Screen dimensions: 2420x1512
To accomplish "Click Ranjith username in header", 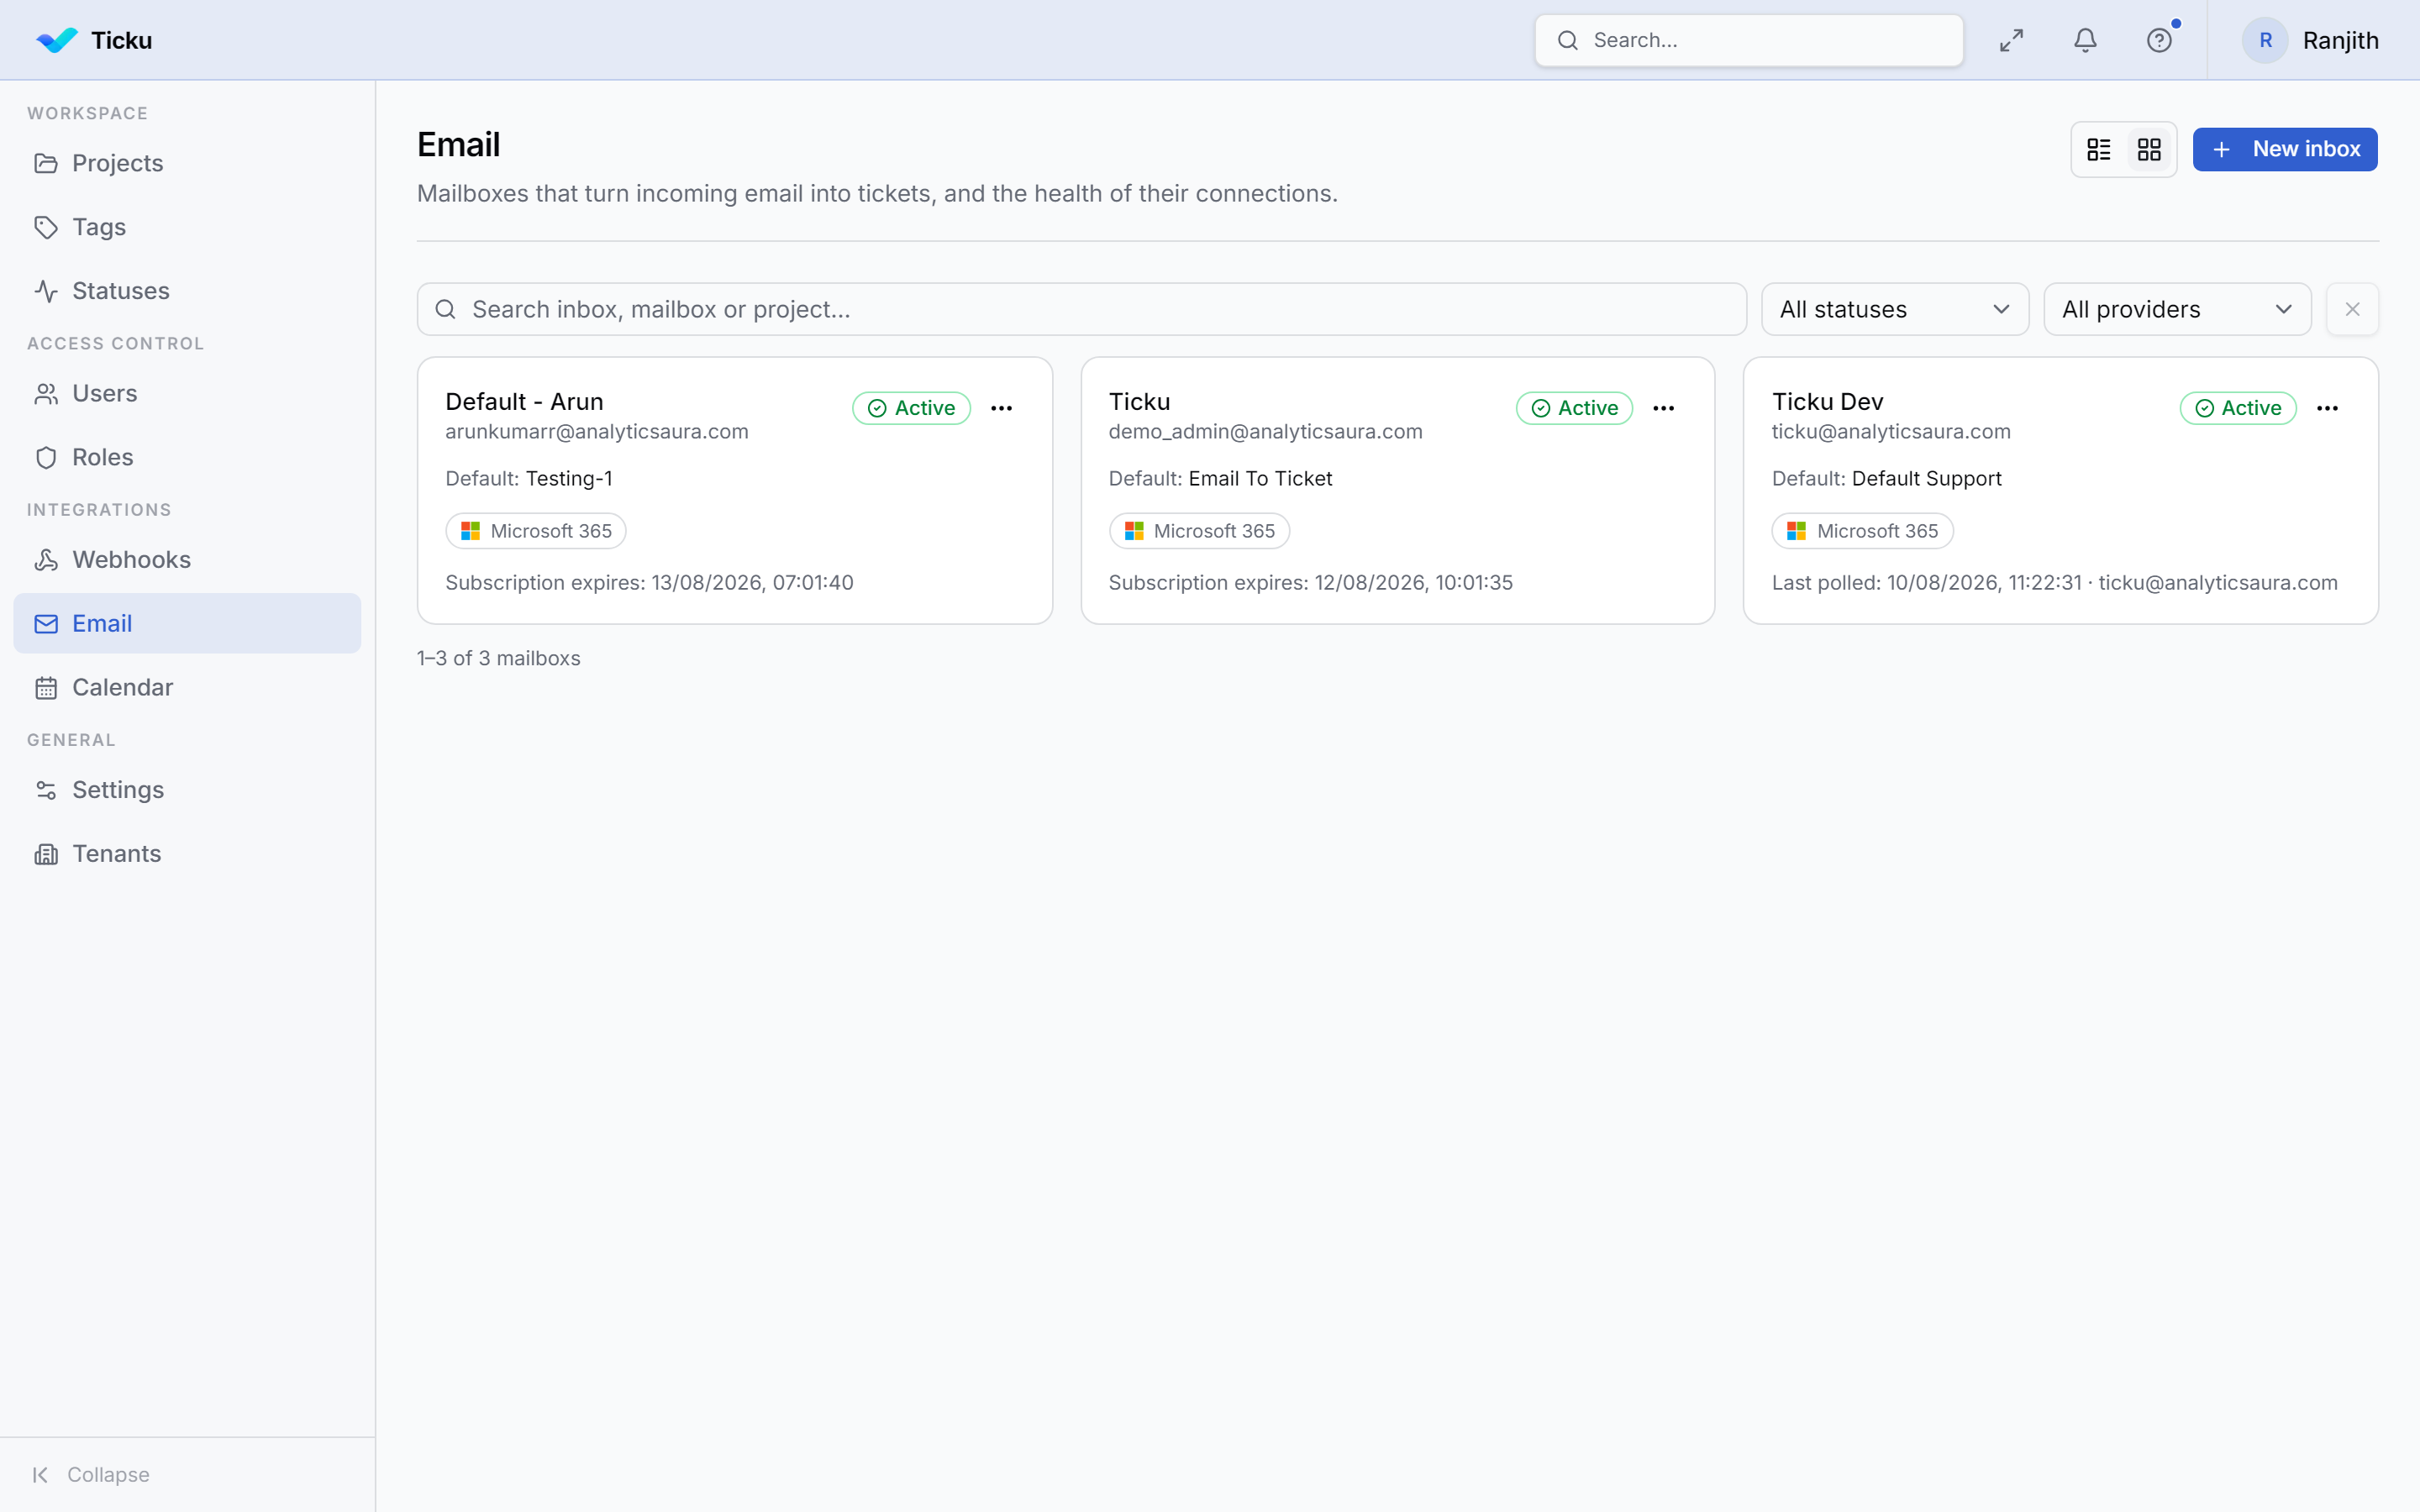I will (2340, 40).
